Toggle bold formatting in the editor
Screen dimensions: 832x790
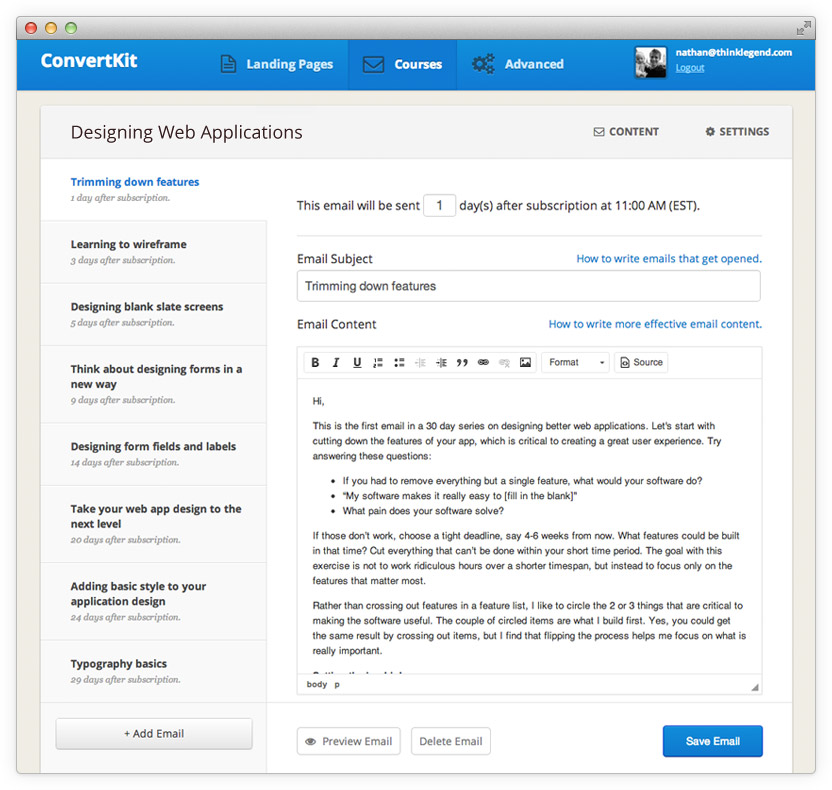pos(315,363)
